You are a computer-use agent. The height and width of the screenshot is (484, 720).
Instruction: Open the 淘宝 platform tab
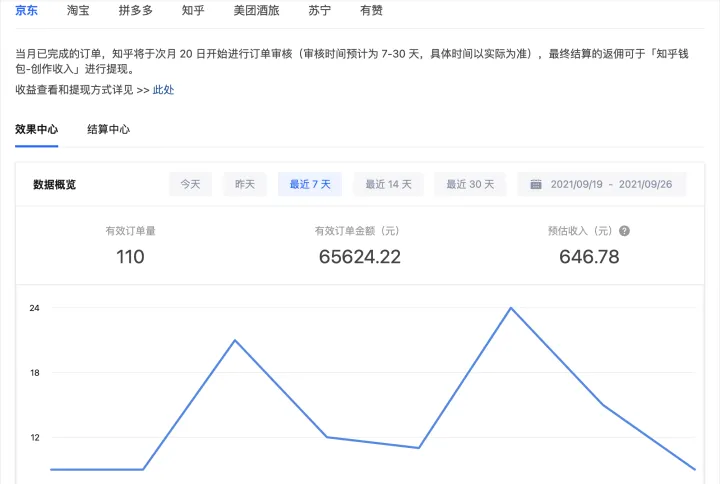tap(78, 10)
